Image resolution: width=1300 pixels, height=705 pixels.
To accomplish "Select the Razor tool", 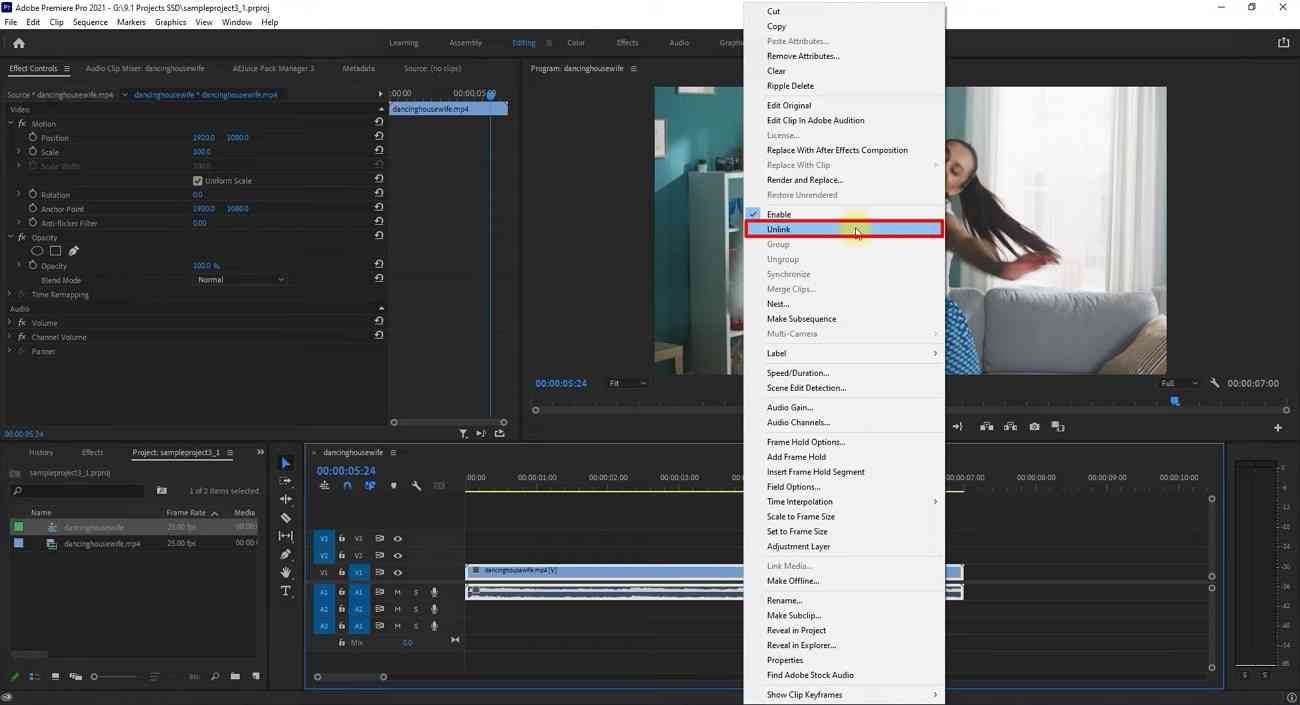I will pos(286,518).
